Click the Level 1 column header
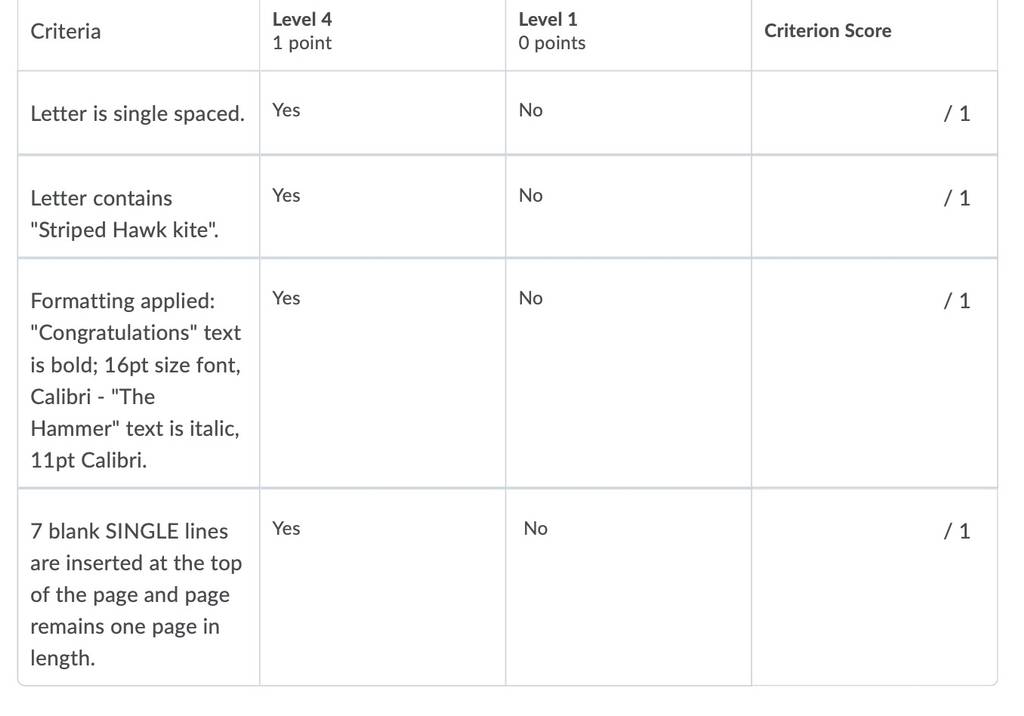The image size is (1024, 716). (552, 31)
